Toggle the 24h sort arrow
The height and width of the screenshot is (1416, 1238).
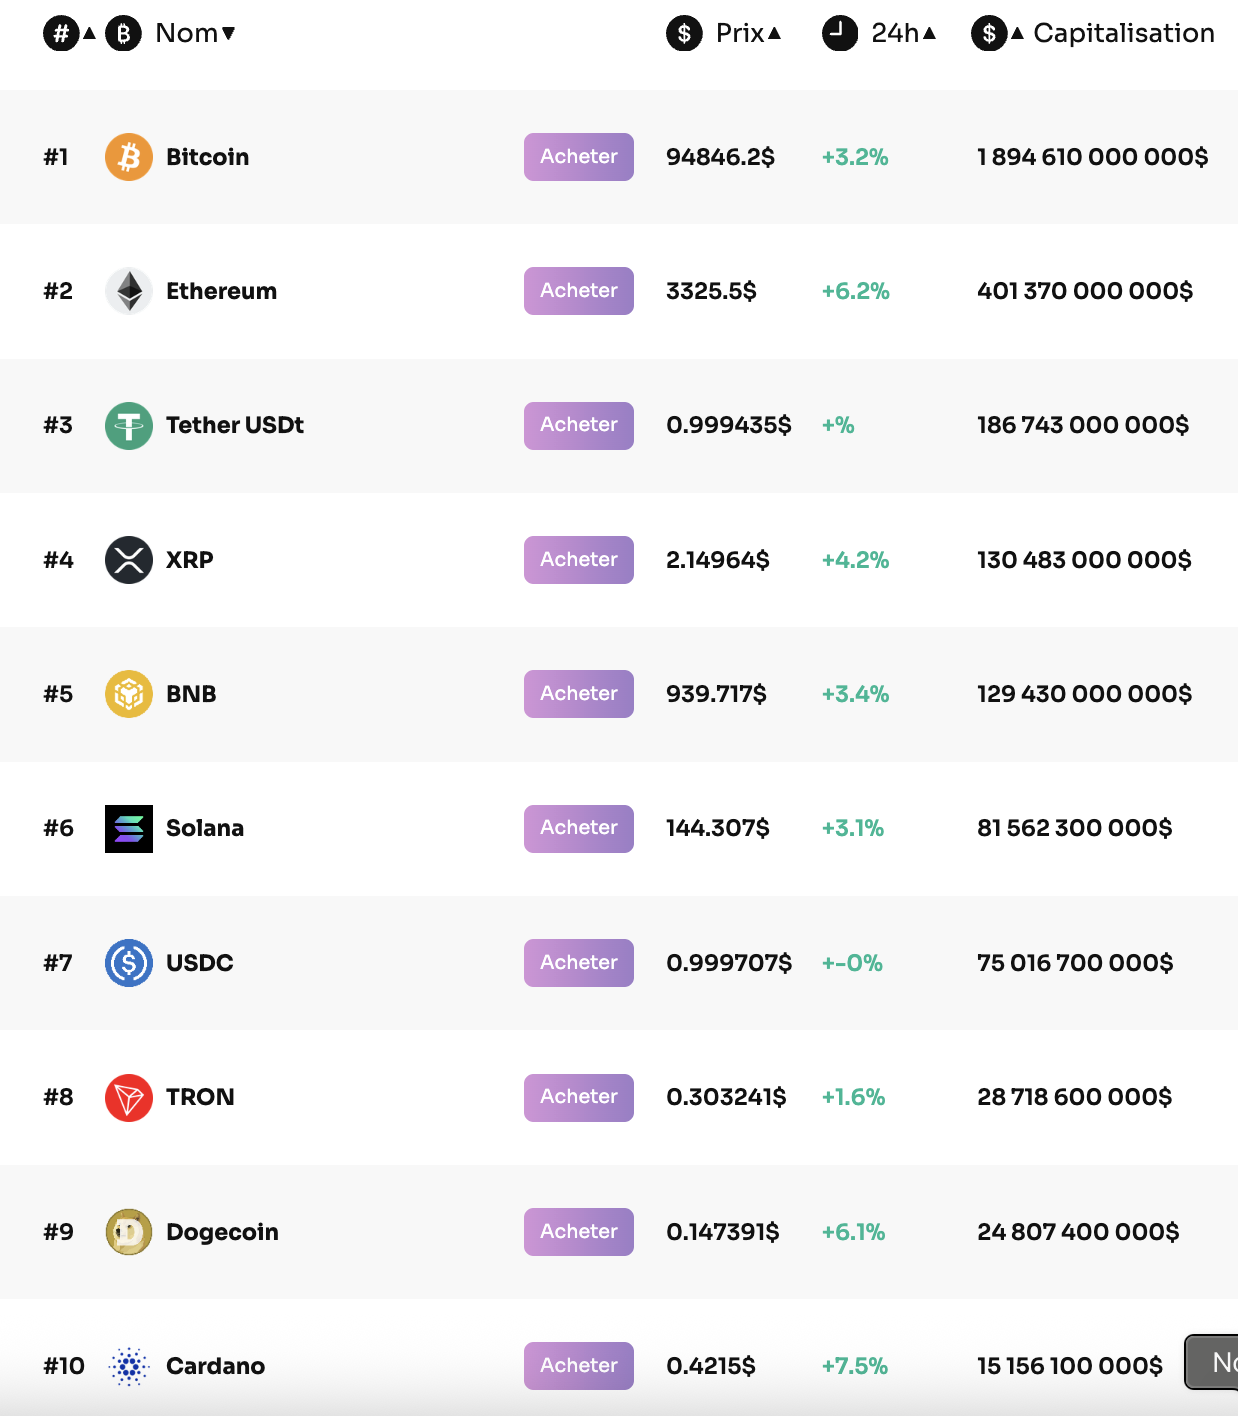click(928, 33)
